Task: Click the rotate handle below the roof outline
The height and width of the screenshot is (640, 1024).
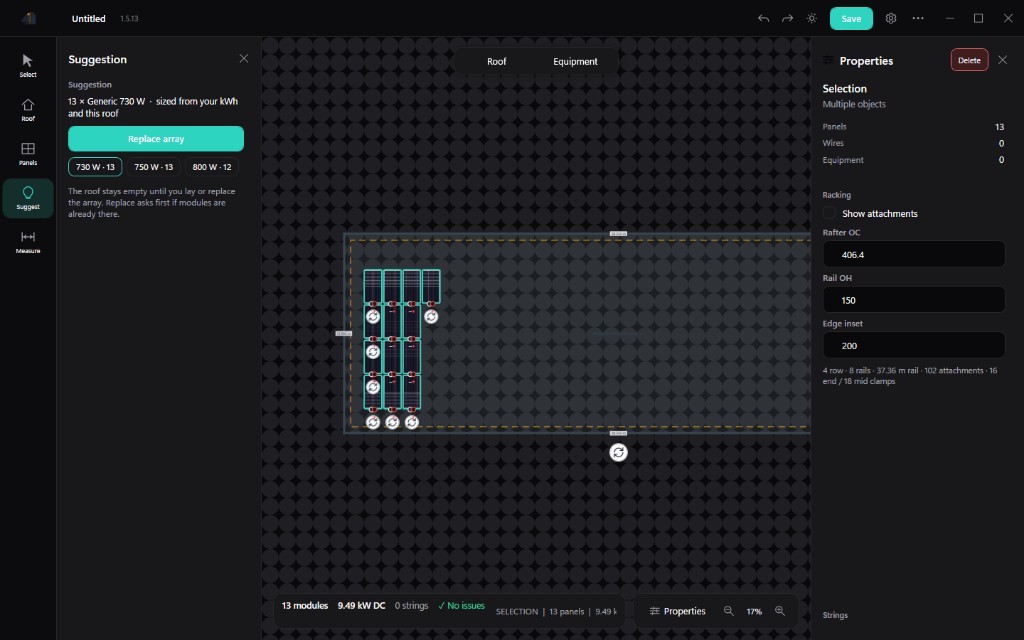Action: click(x=618, y=452)
